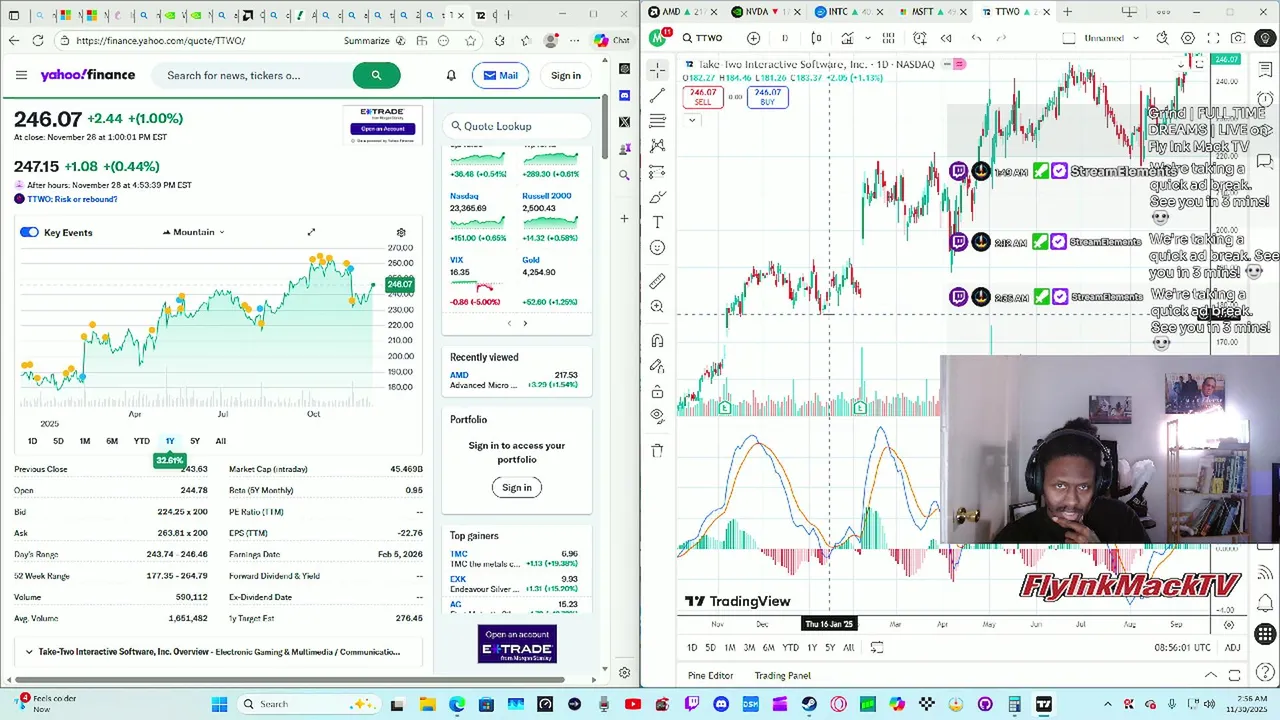Click the compare or add symbol plus icon
The width and height of the screenshot is (1280, 720).
[753, 38]
